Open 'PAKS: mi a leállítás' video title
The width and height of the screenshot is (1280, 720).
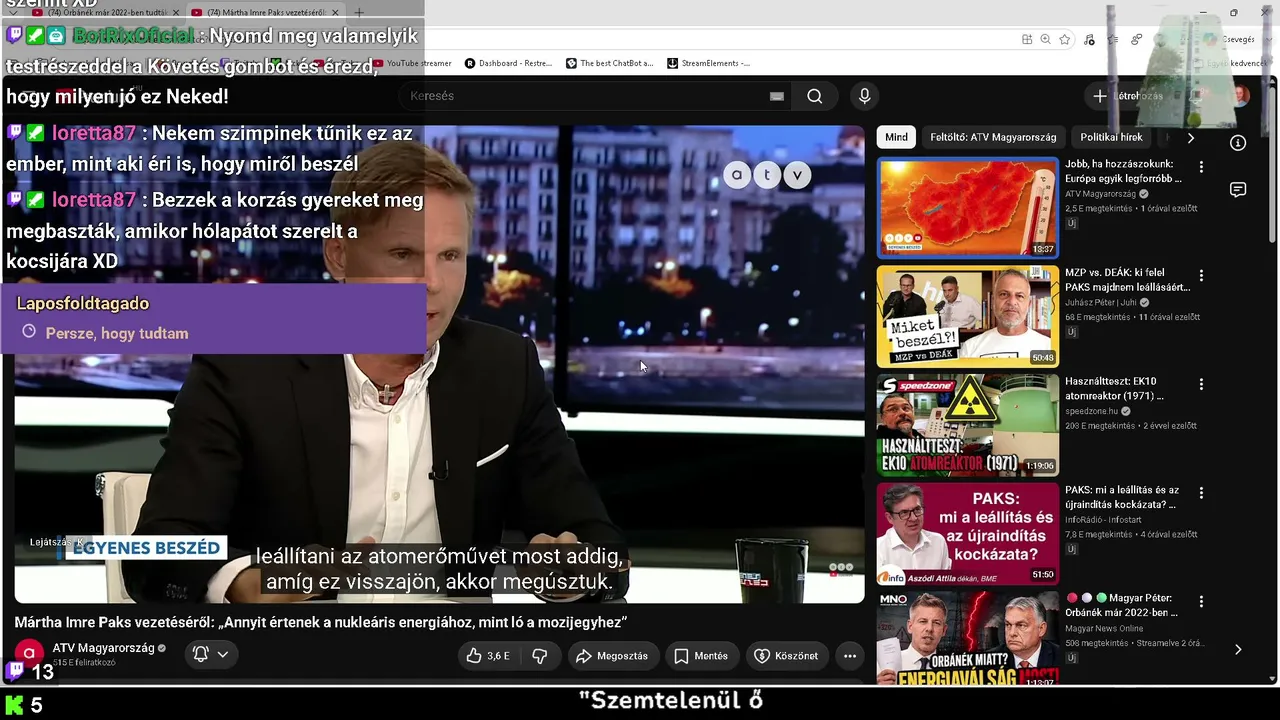[1122, 497]
